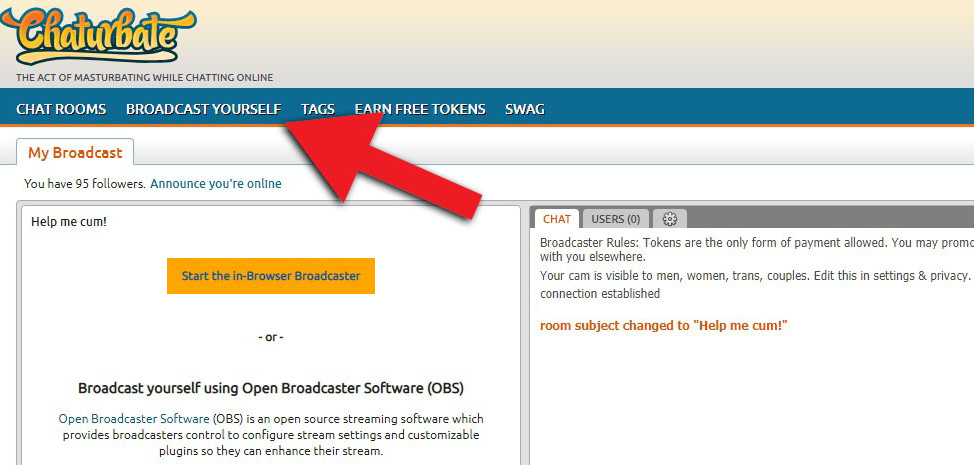Open the SWAG menu item
This screenshot has height=465, width=974.
click(x=525, y=109)
